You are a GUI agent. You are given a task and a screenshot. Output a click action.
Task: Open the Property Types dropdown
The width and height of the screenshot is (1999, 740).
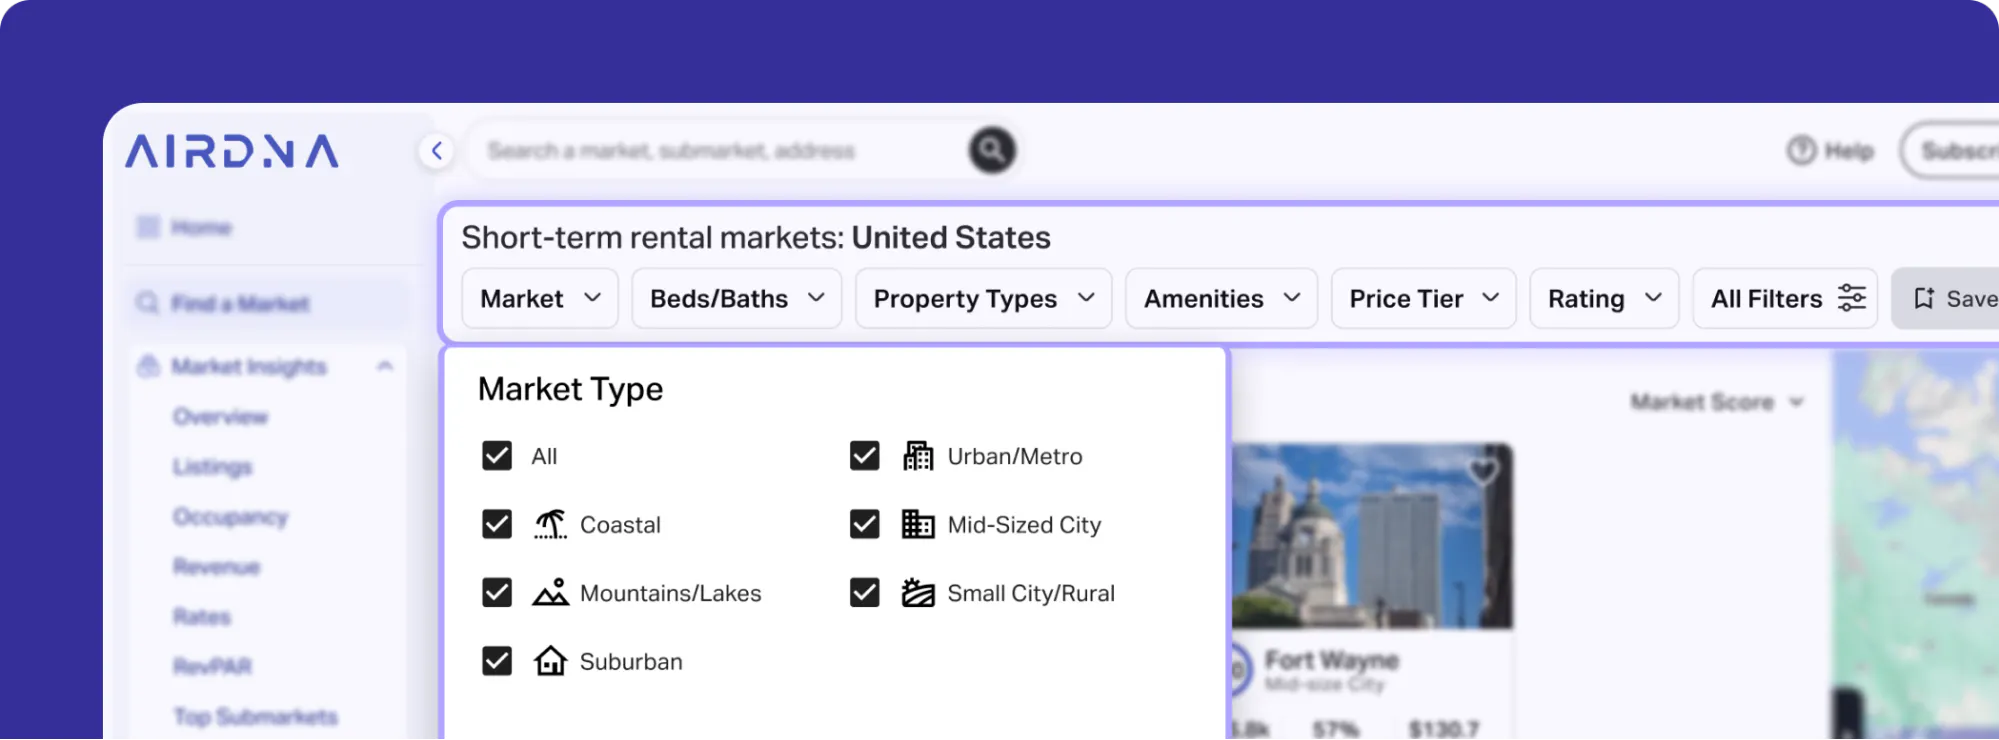[x=984, y=298]
